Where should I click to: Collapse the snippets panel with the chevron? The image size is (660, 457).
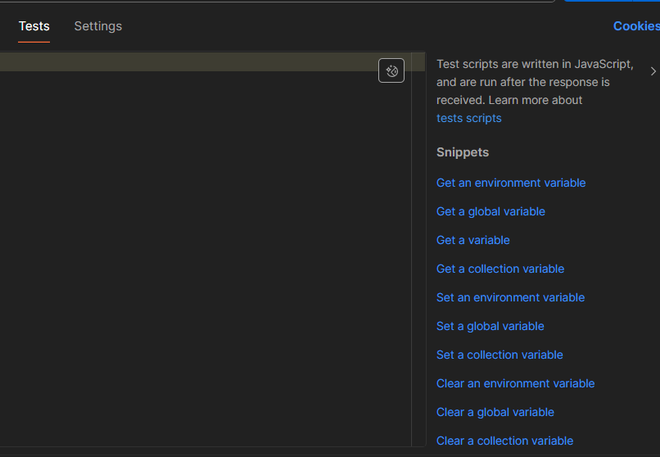tap(653, 72)
